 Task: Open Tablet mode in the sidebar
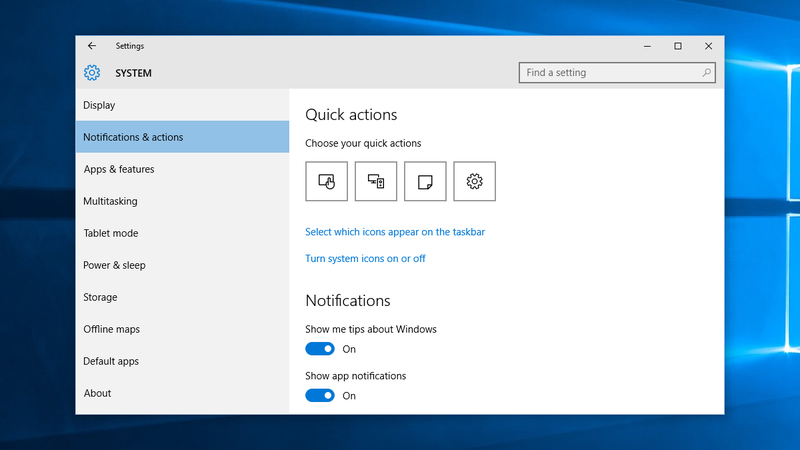click(x=182, y=233)
